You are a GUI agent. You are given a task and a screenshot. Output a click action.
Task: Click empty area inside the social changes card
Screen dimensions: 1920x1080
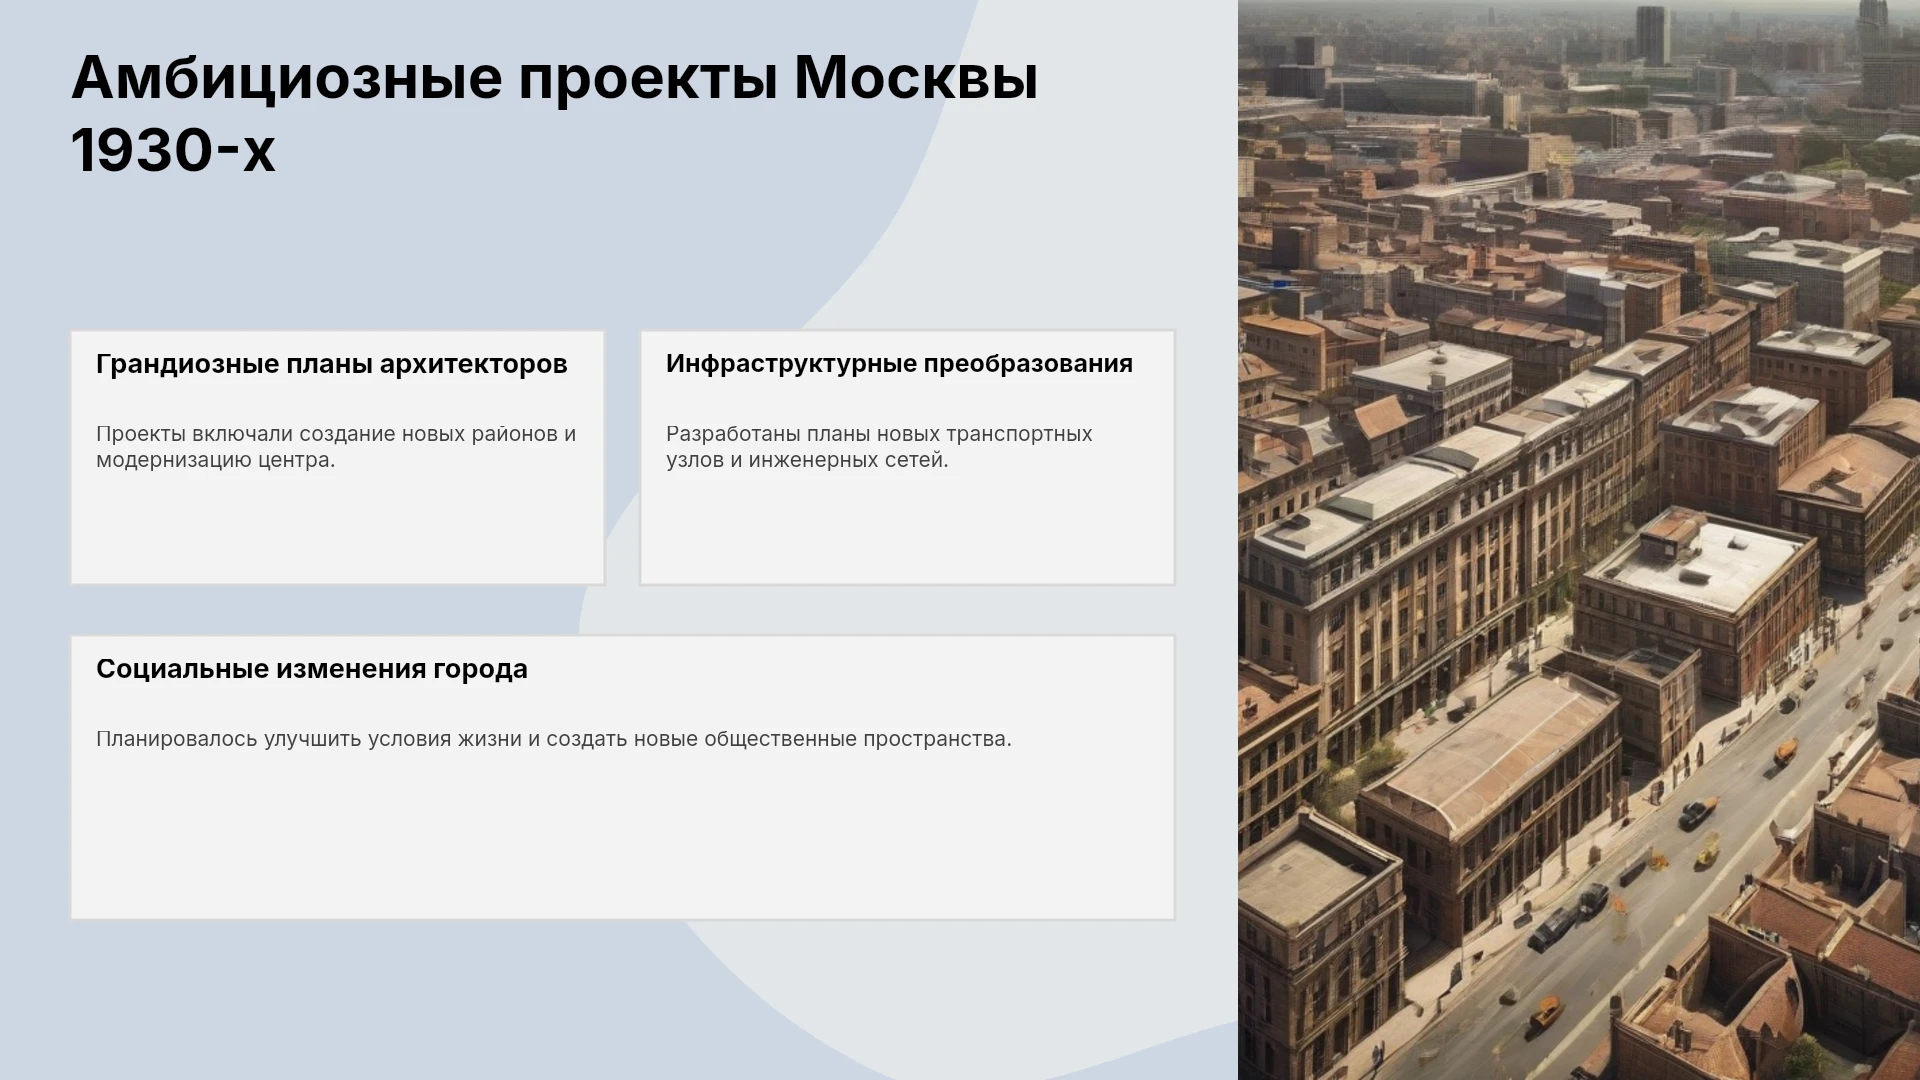pos(622,840)
